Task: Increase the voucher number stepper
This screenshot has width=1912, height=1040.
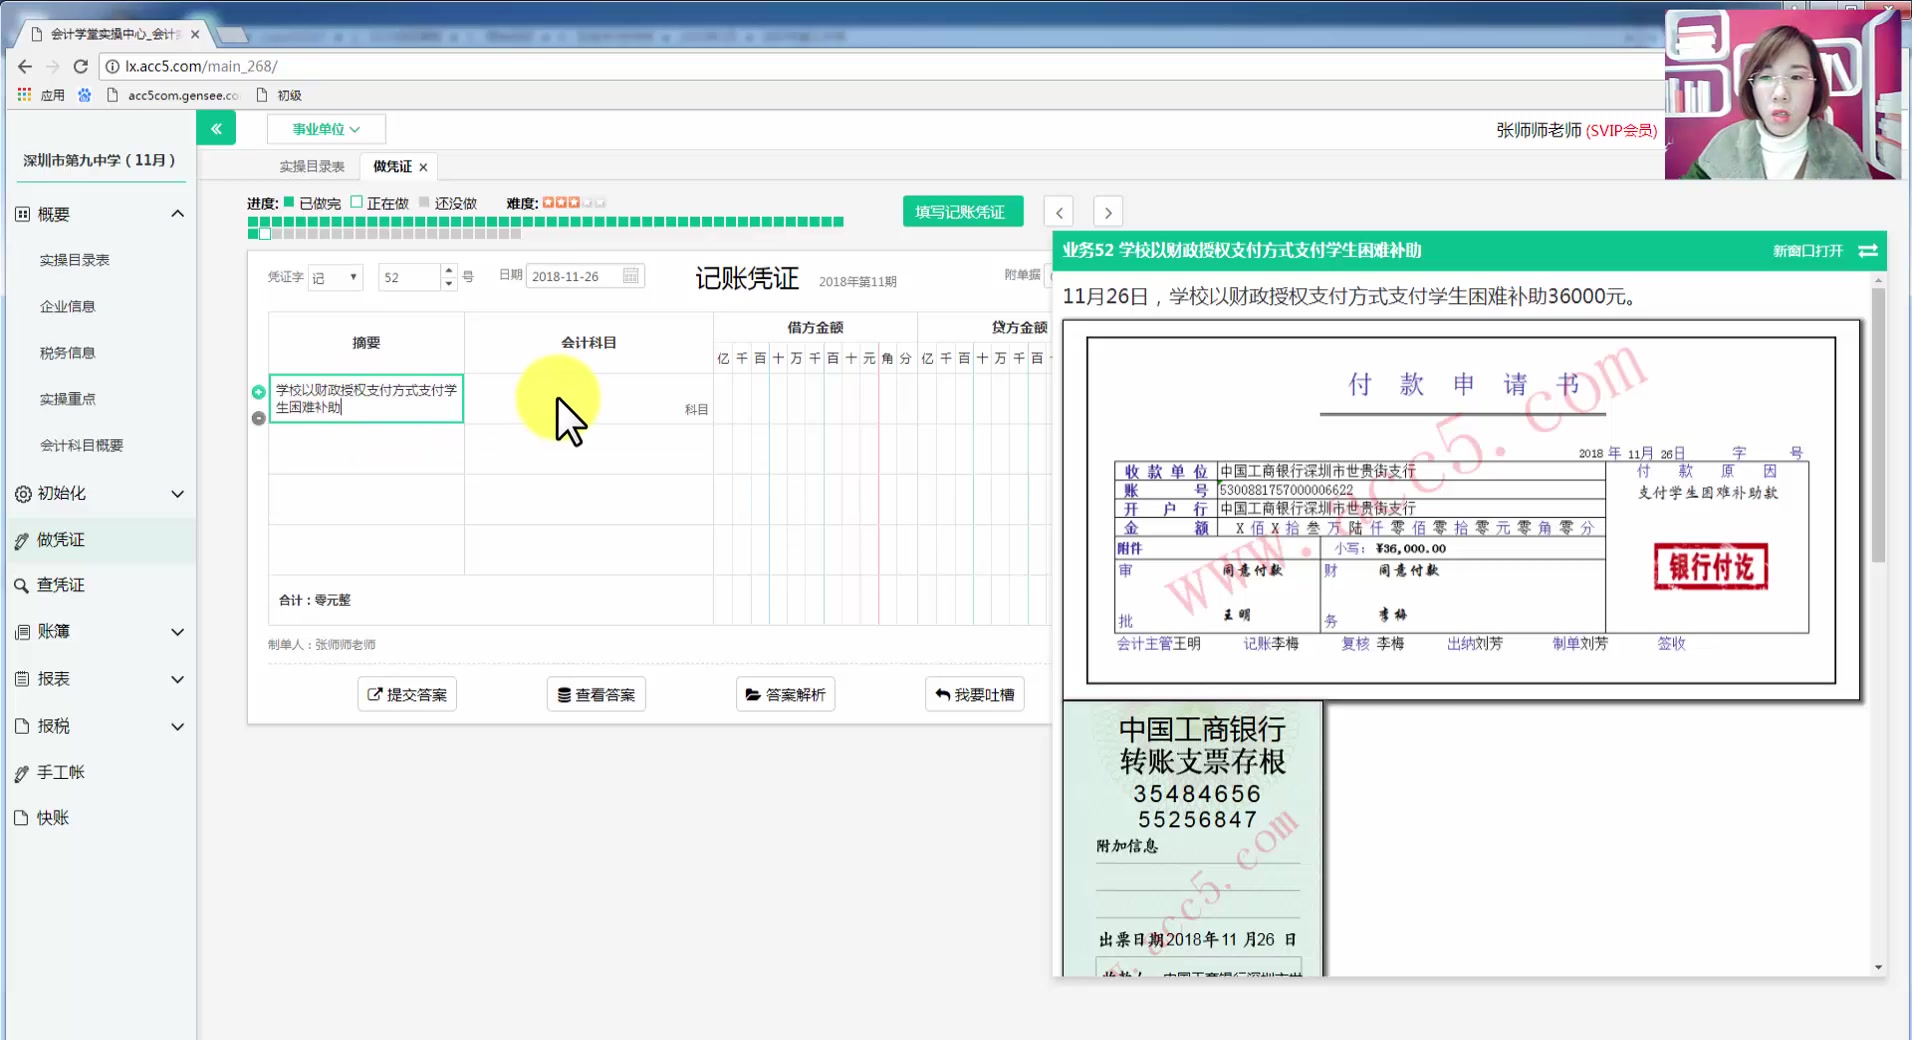Action: (x=449, y=270)
